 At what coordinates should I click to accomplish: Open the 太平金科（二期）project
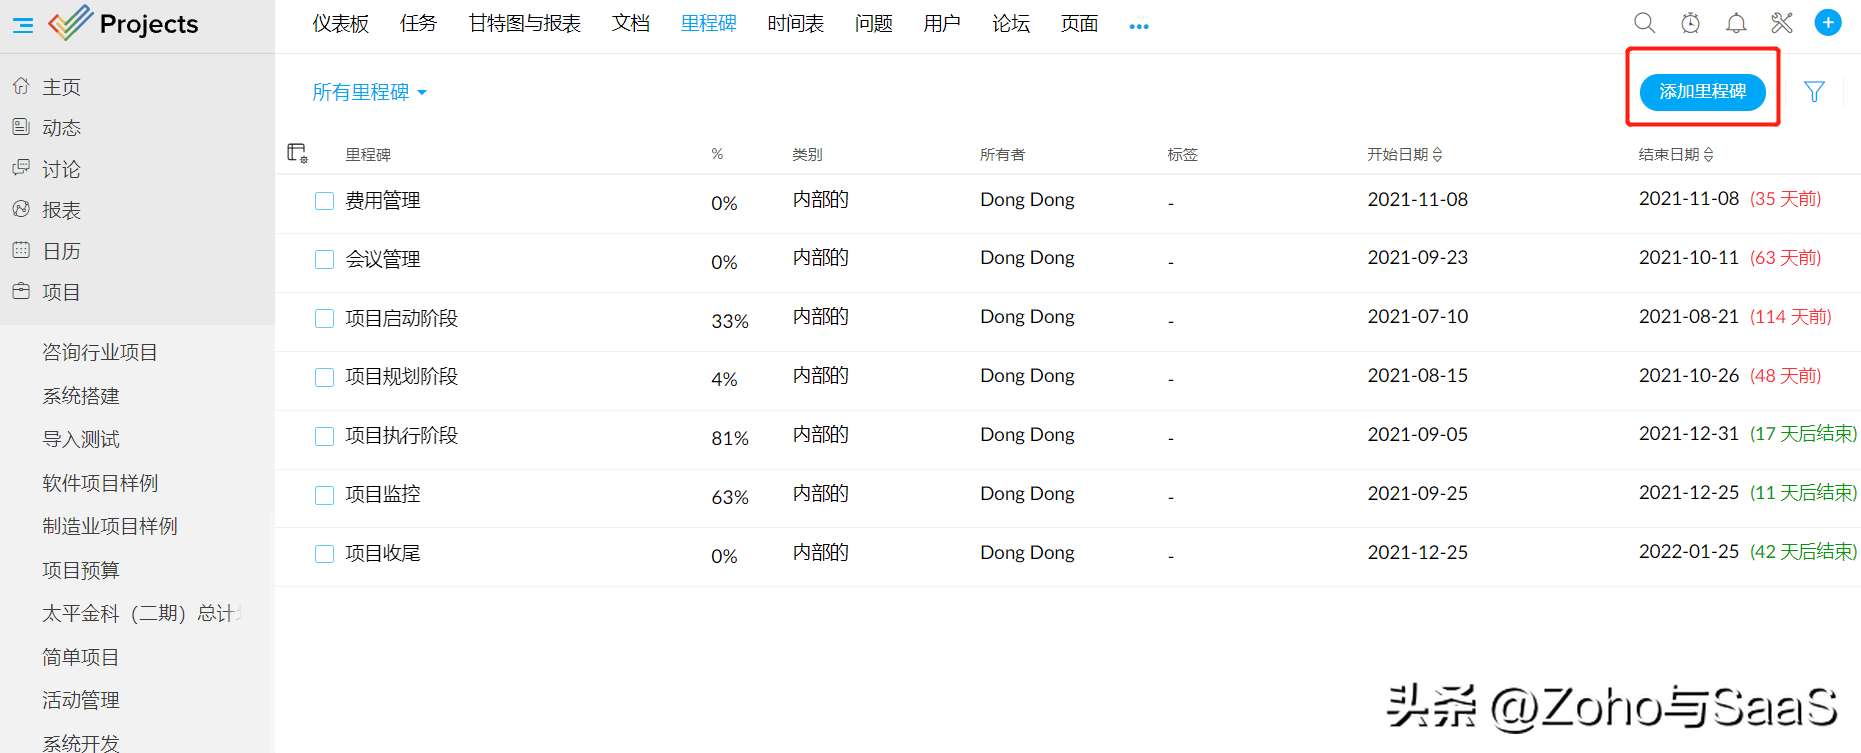coord(142,613)
